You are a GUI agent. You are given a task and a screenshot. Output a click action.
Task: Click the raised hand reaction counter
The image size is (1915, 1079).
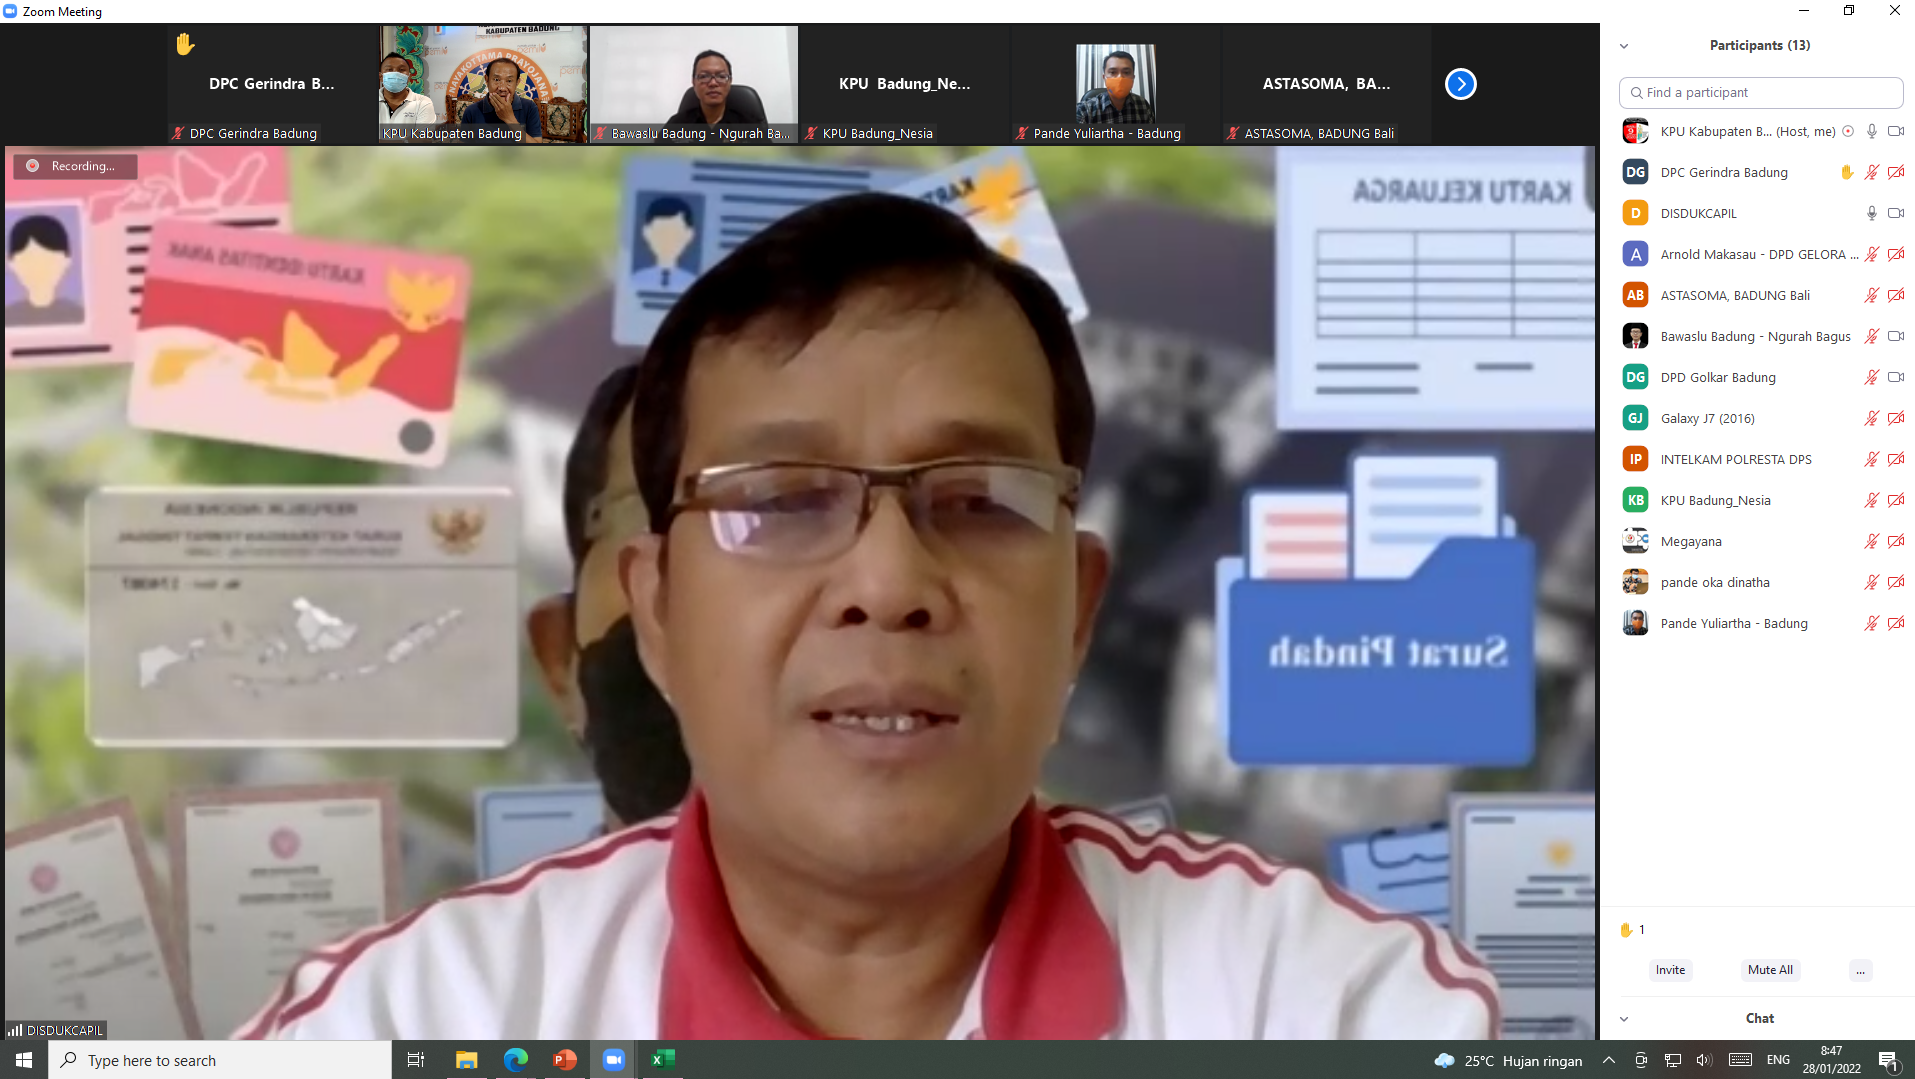click(x=1631, y=929)
